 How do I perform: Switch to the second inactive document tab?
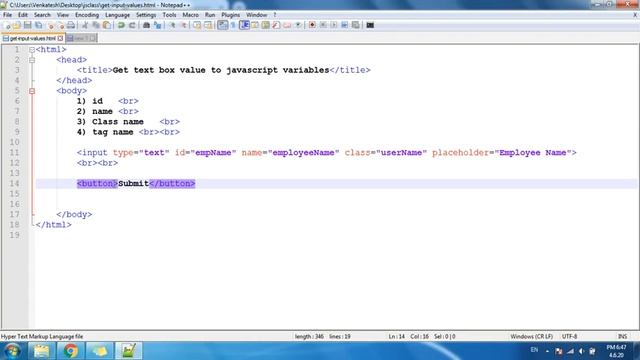(x=81, y=38)
